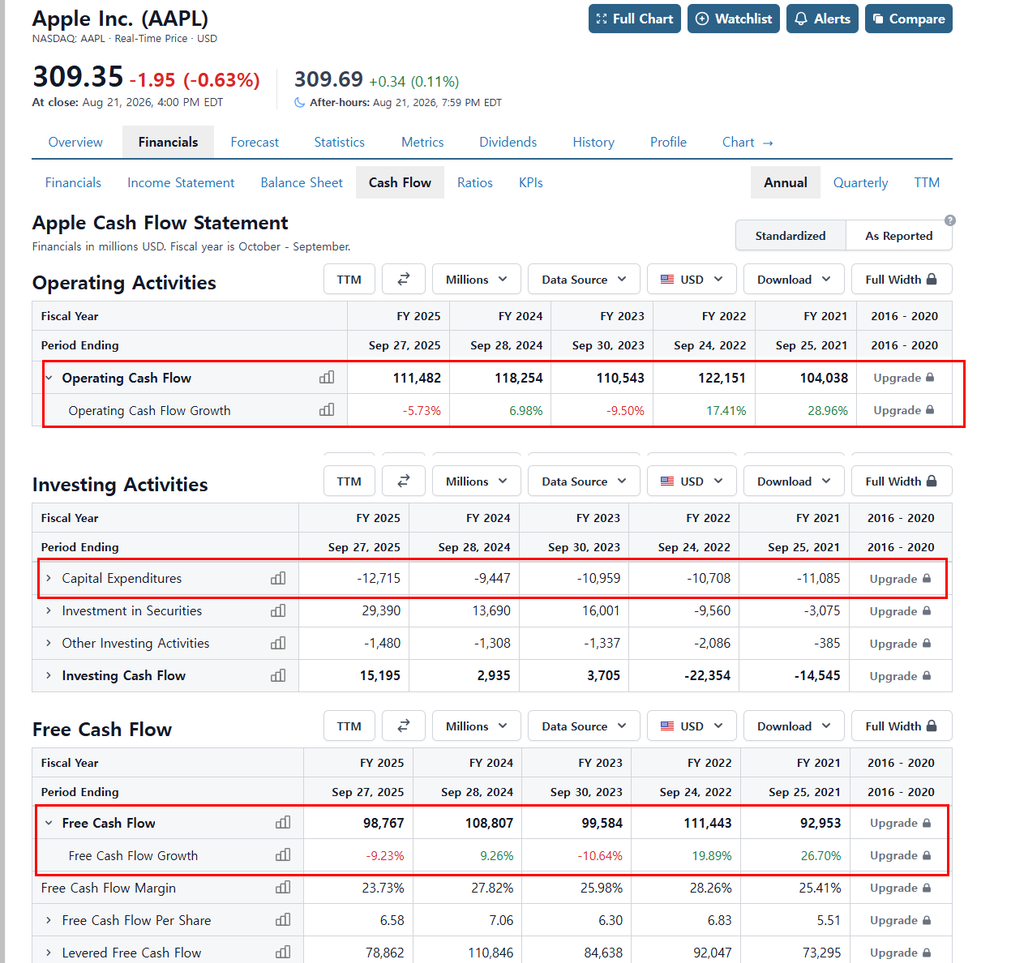
Task: Open chart icon for Operating Cash Flow row
Action: [327, 377]
